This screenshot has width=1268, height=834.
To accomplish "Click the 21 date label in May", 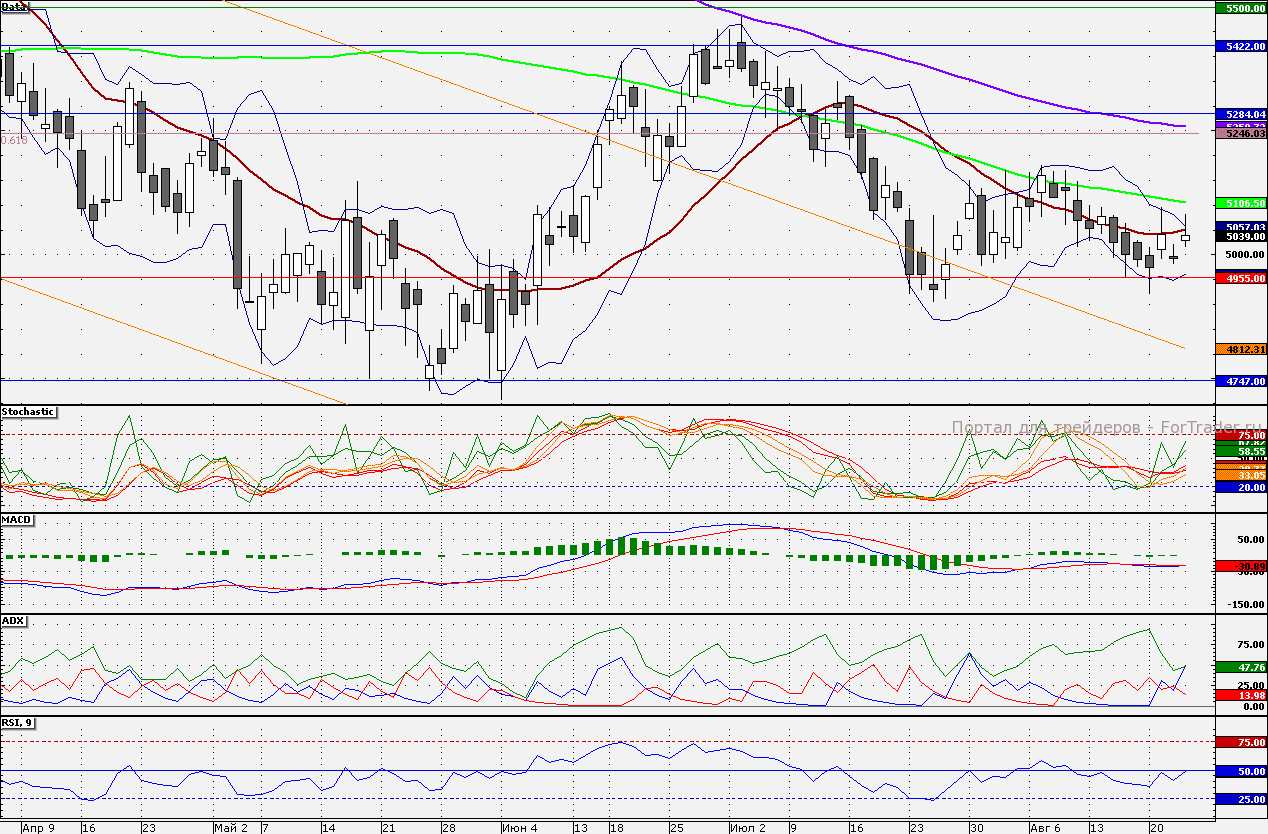I will click(x=389, y=828).
